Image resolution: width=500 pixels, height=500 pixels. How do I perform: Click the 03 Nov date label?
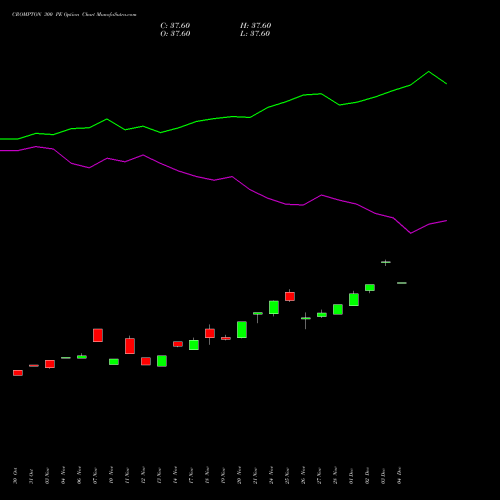(x=47, y=476)
